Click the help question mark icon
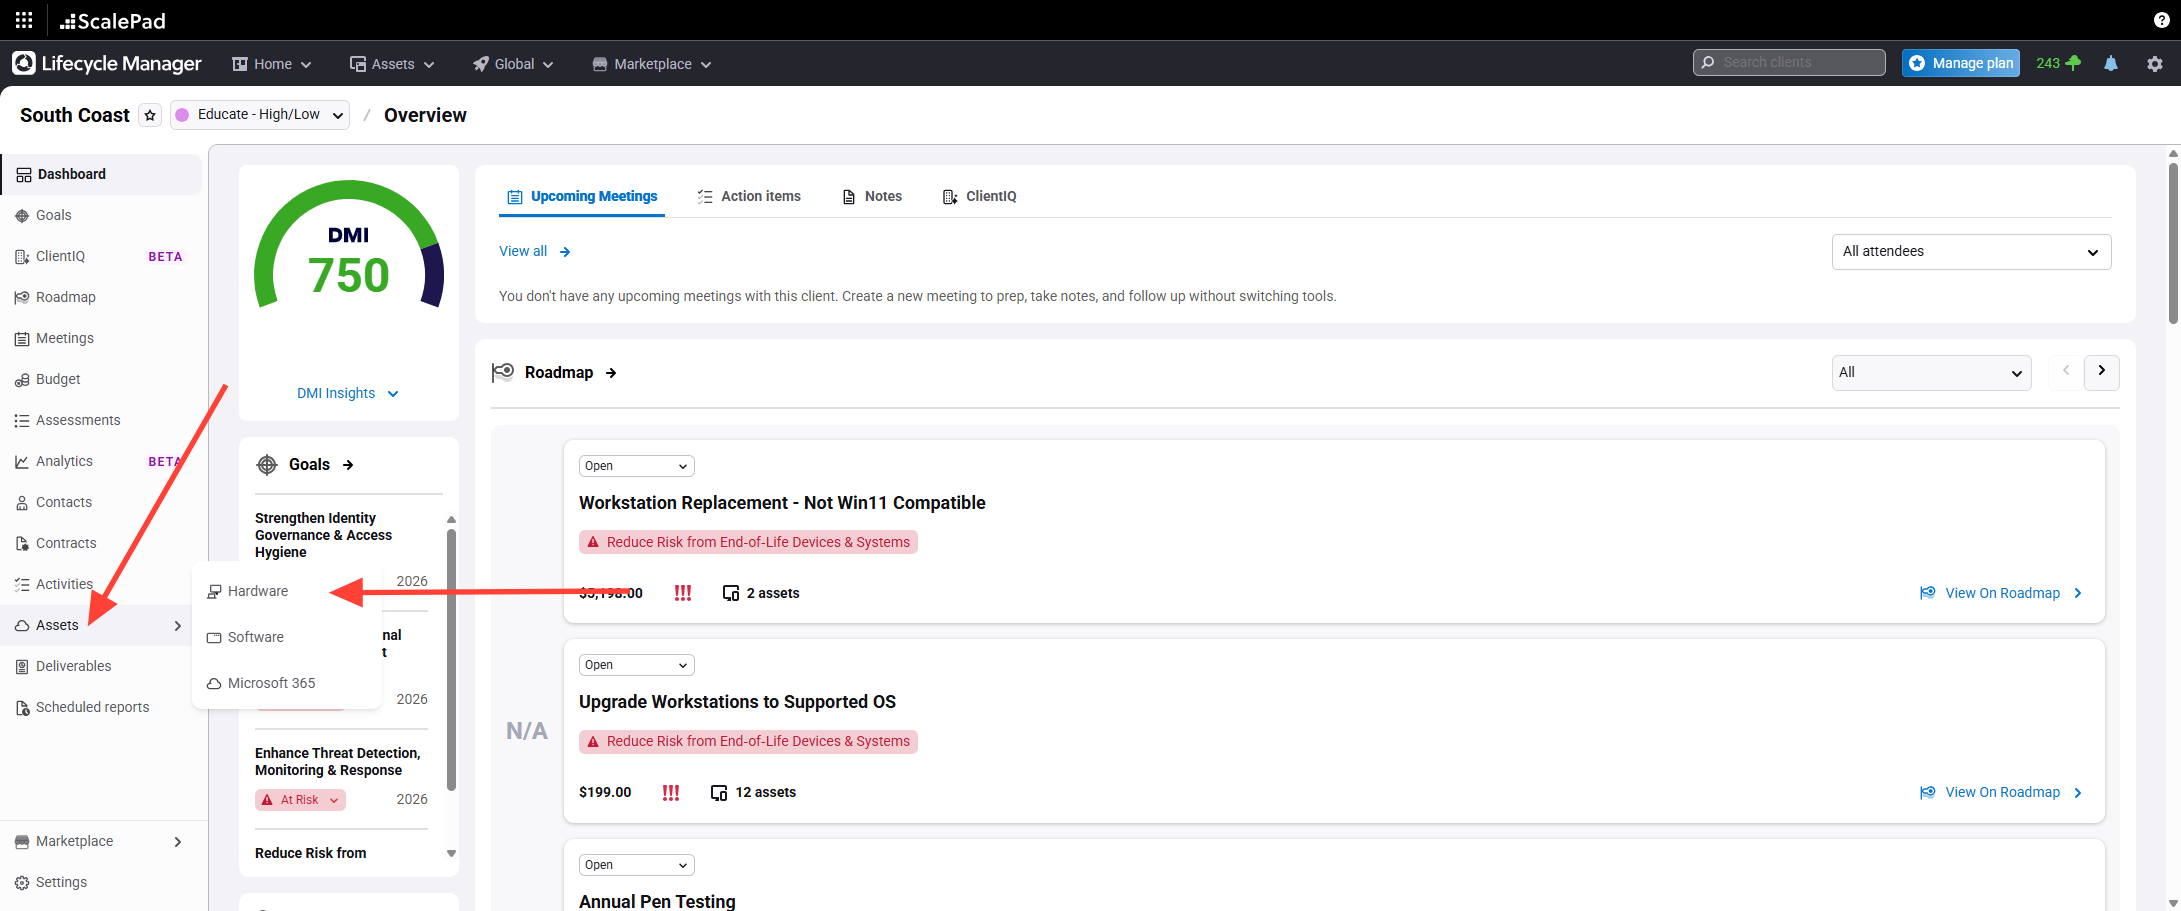Screen dimensions: 2181x911 point(2161,20)
